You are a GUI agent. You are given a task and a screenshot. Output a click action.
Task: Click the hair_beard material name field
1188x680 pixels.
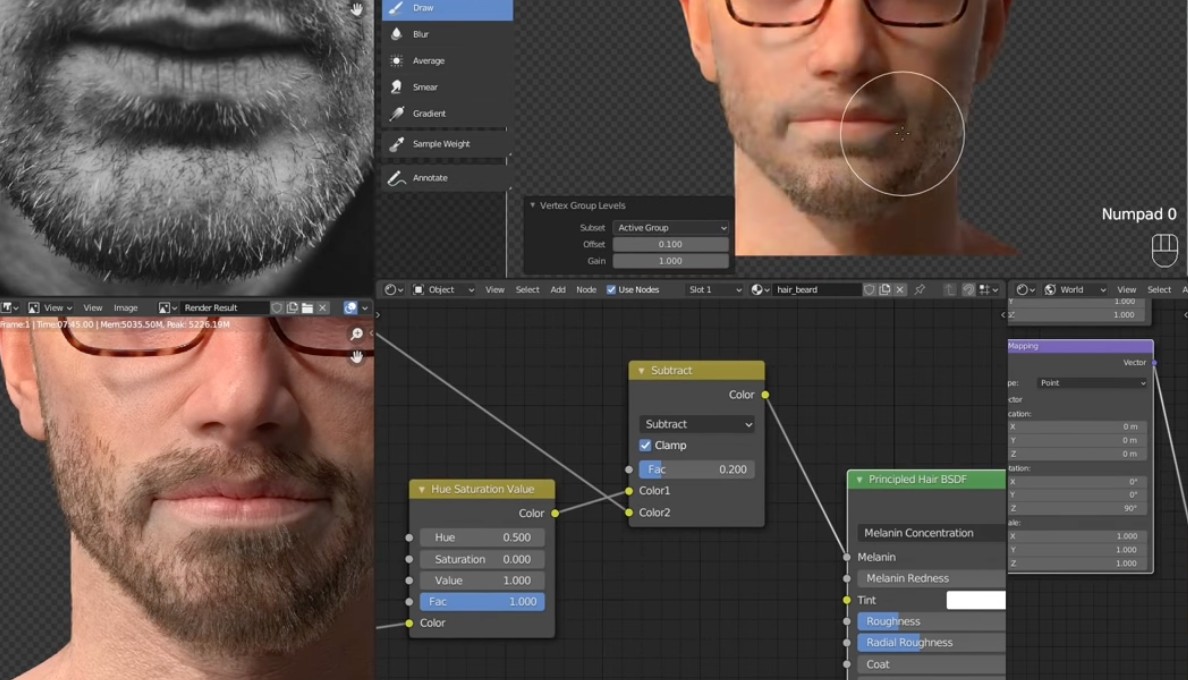tap(815, 290)
